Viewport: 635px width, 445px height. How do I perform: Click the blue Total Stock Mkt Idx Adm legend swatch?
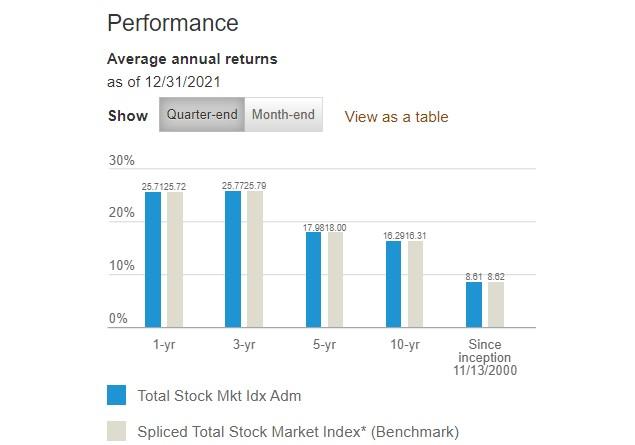click(x=117, y=395)
